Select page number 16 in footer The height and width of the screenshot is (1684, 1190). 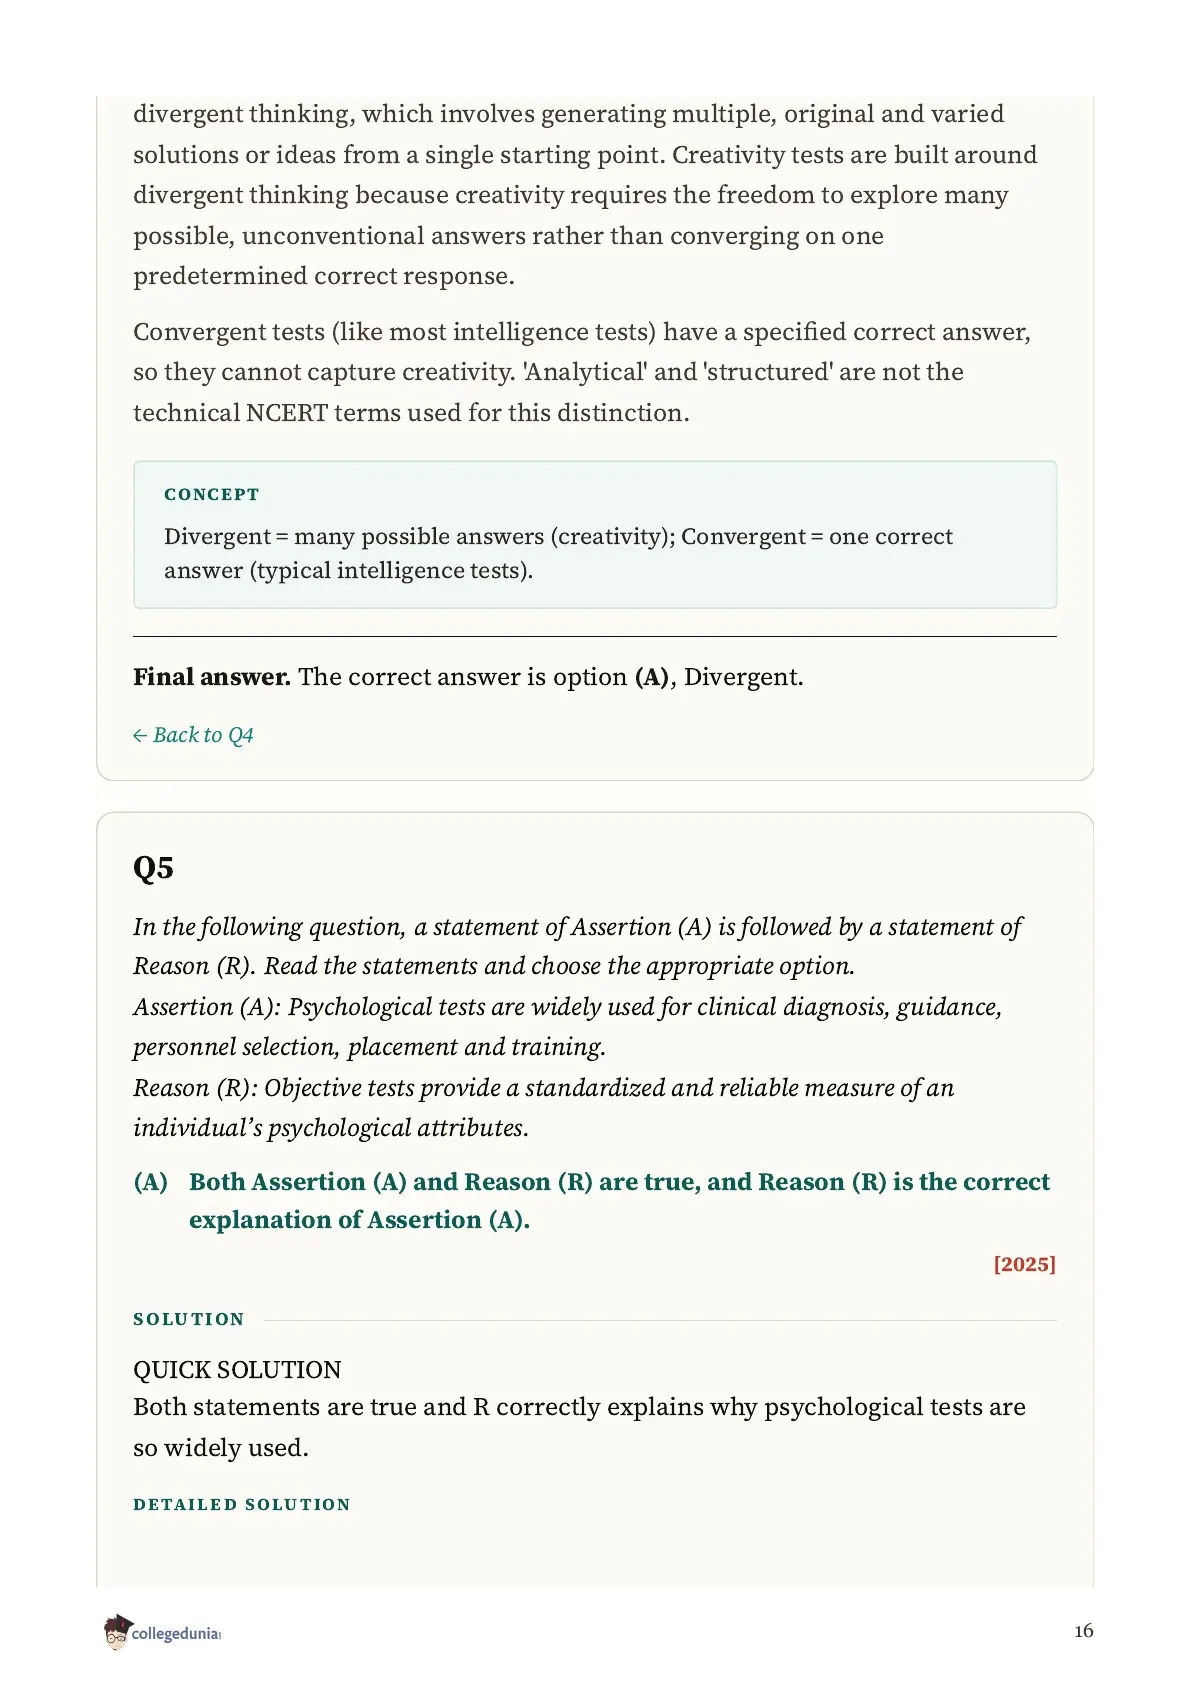[x=1084, y=1631]
